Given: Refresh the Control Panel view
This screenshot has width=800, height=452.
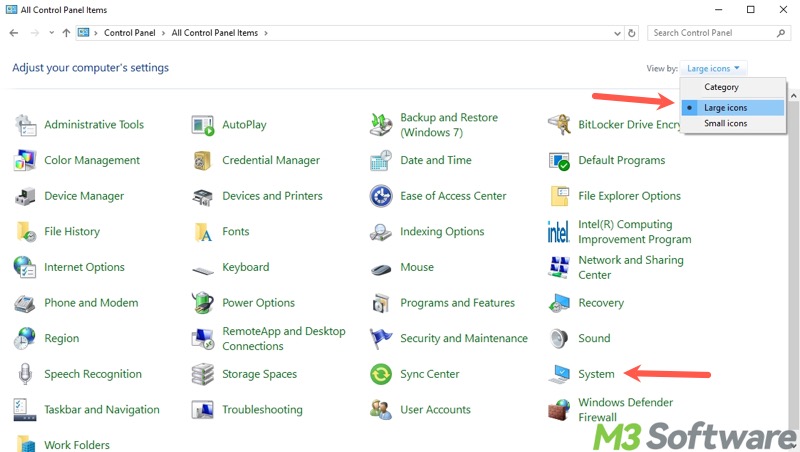Looking at the screenshot, I should tap(632, 33).
